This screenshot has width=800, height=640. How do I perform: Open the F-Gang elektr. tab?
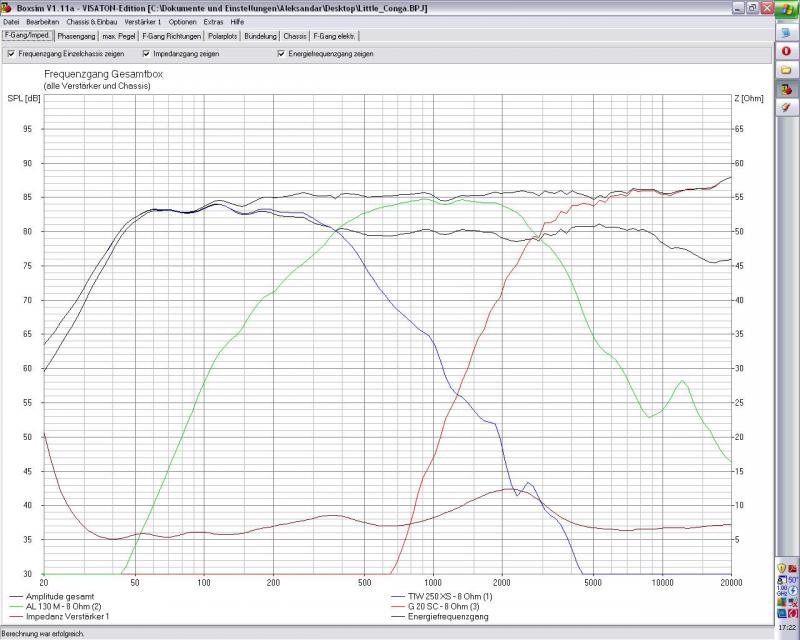335,36
